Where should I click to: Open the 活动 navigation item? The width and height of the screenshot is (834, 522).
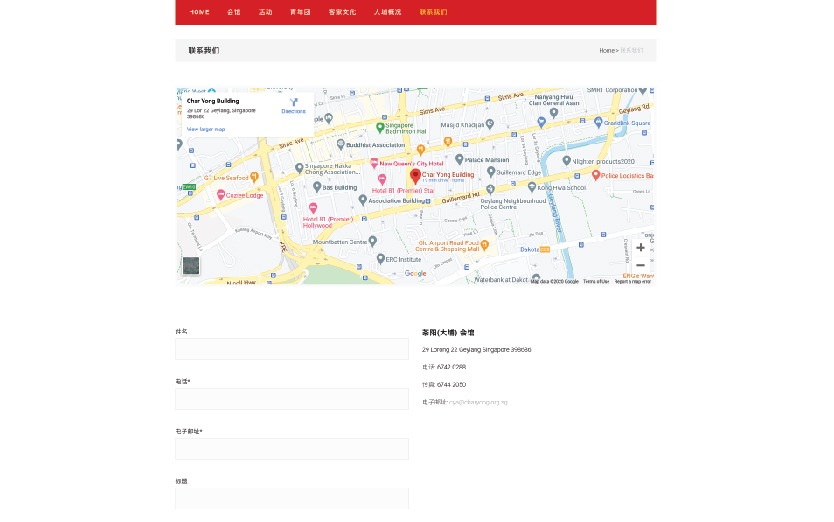coord(265,12)
